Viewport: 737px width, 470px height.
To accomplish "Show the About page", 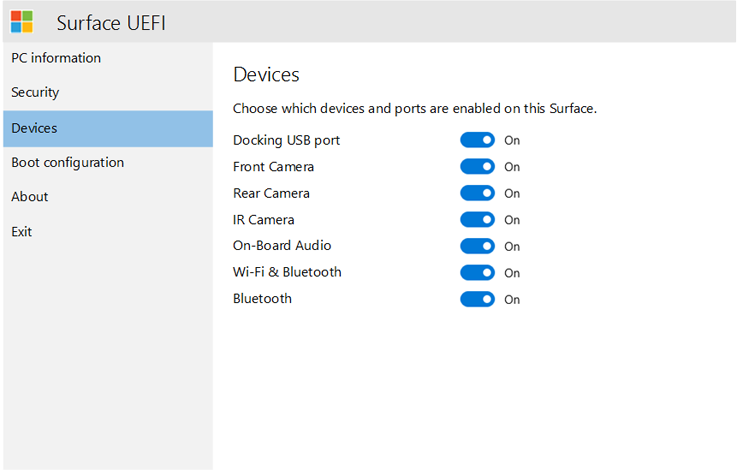I will coord(30,197).
